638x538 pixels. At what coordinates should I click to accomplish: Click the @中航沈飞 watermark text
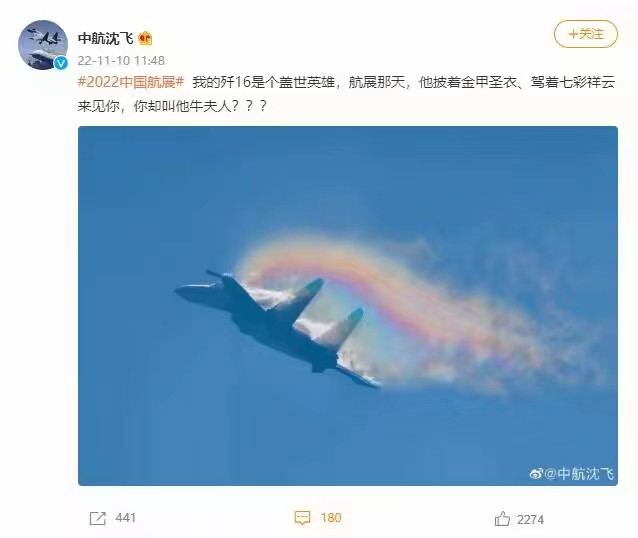point(579,474)
